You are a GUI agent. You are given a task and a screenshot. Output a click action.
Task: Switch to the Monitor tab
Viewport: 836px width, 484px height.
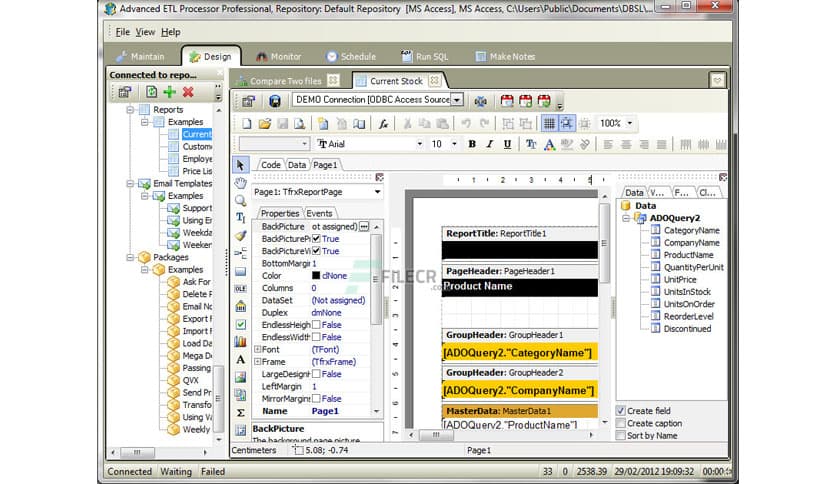tap(278, 57)
